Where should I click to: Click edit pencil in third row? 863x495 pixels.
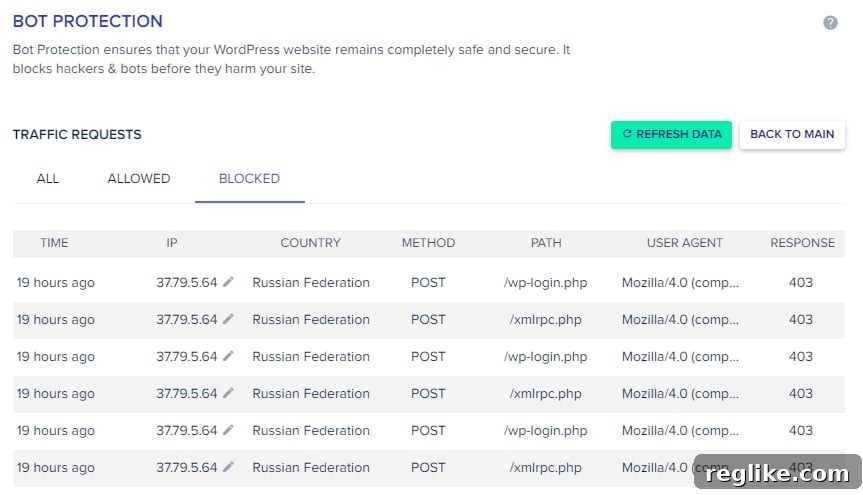(228, 356)
